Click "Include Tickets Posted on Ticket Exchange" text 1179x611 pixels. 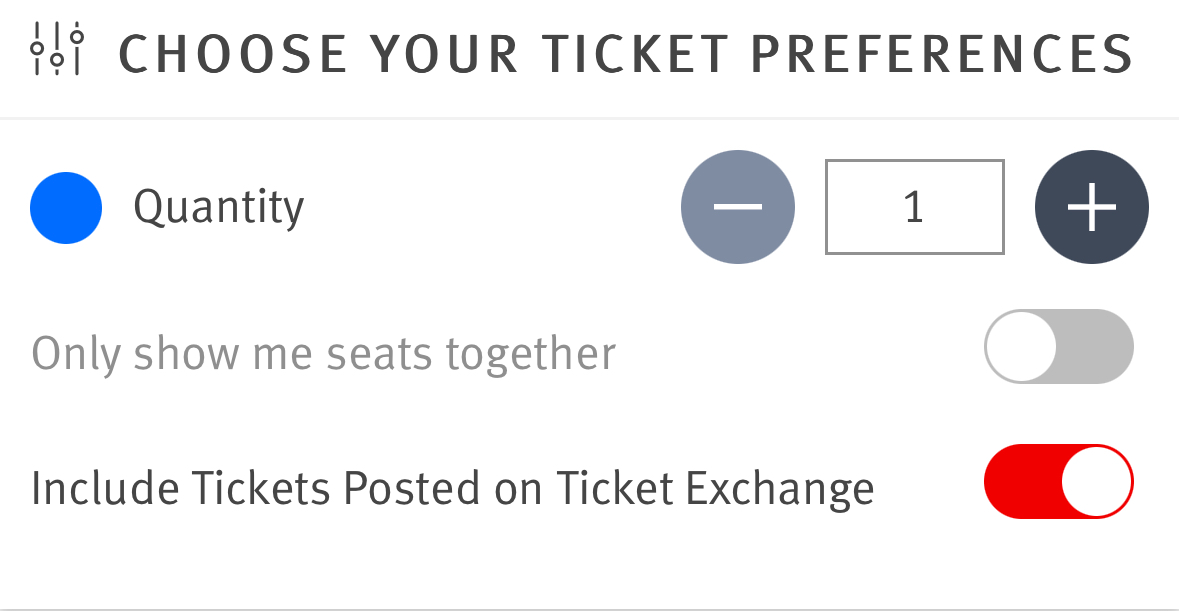[x=452, y=489]
